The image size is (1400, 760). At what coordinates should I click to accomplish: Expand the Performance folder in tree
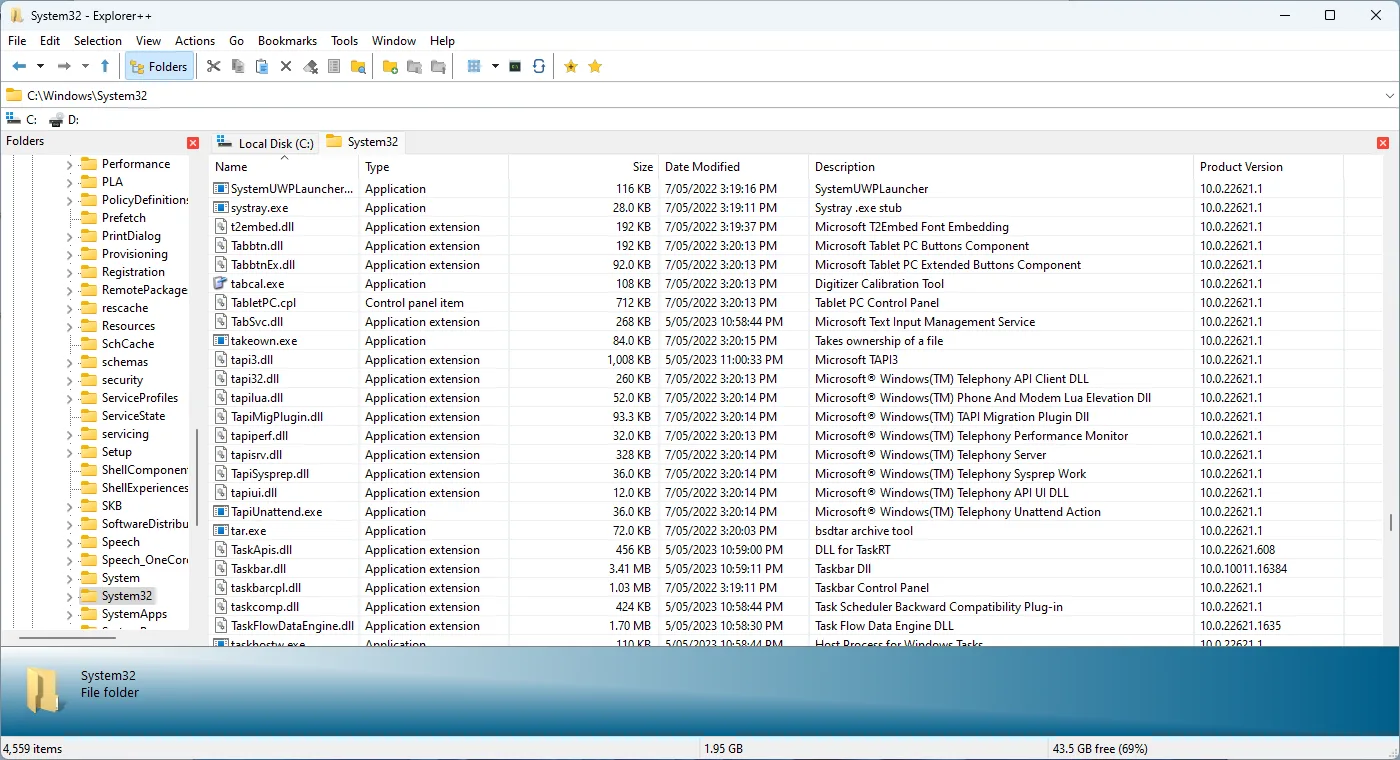[x=70, y=164]
